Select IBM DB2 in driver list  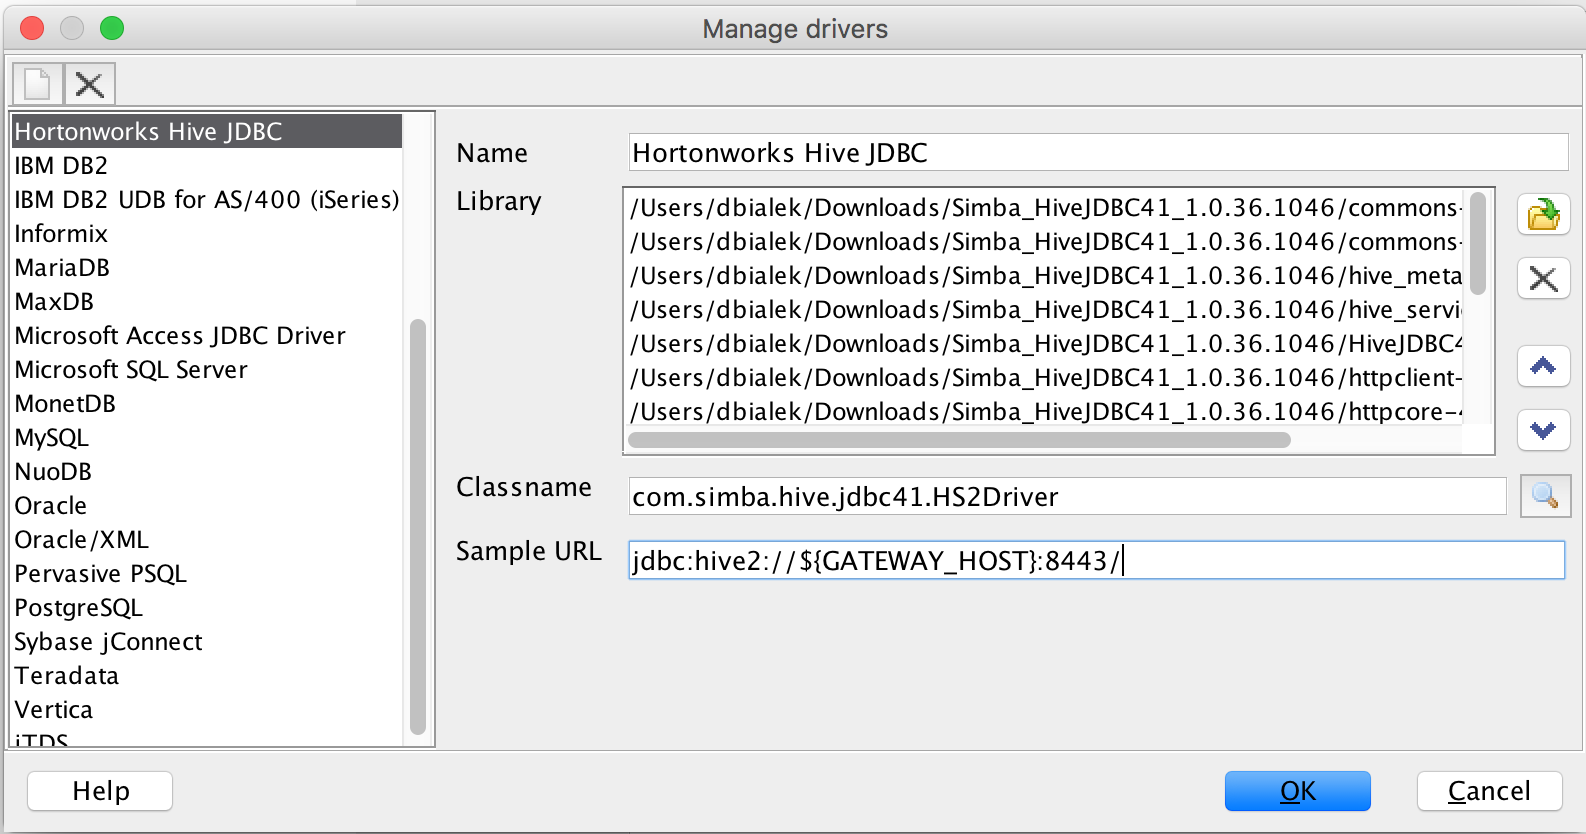(x=207, y=165)
